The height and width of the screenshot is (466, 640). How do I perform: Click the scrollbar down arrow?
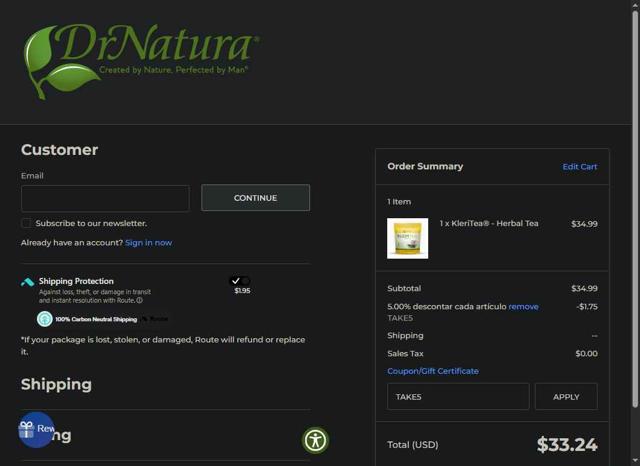point(635,461)
